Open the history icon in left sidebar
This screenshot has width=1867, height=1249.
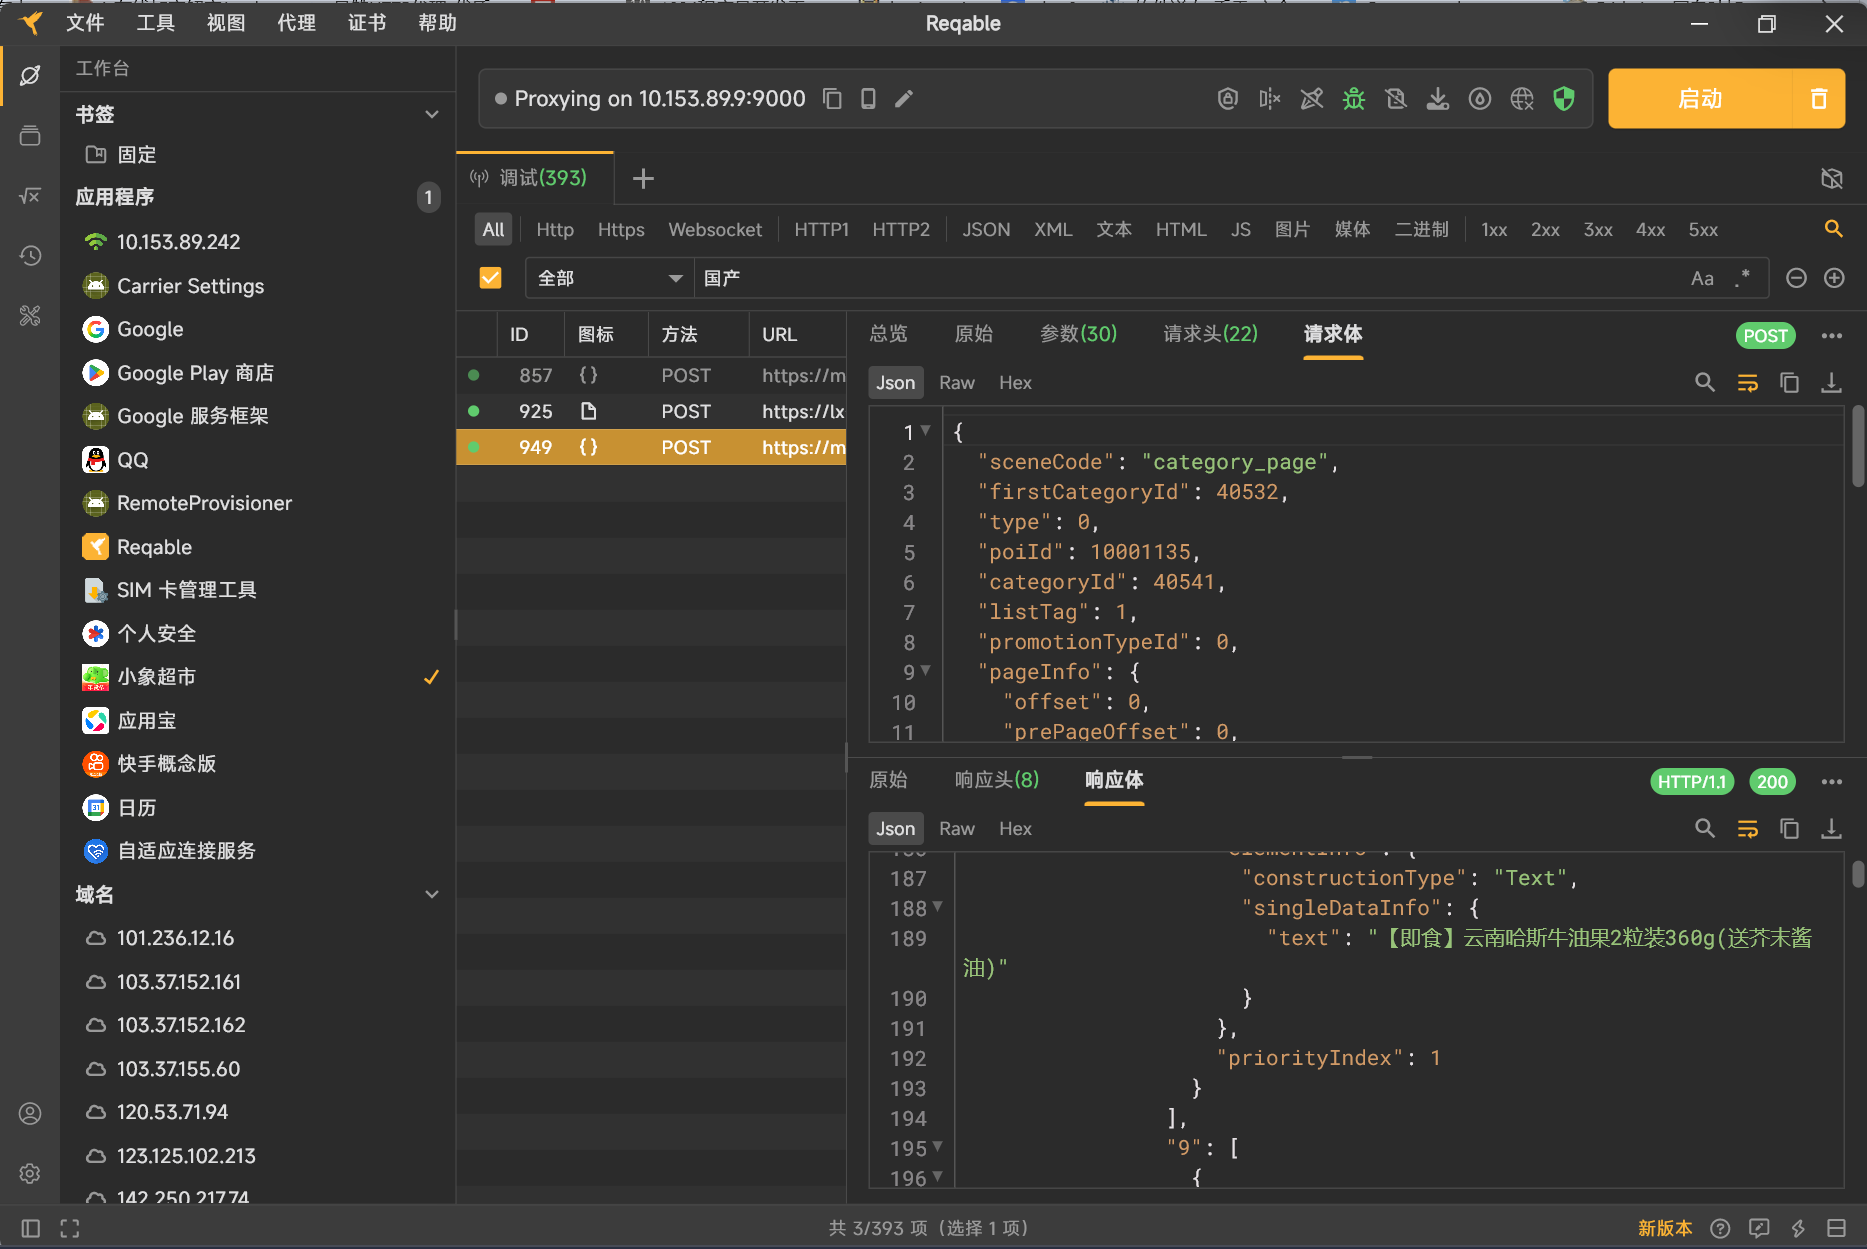pos(30,256)
